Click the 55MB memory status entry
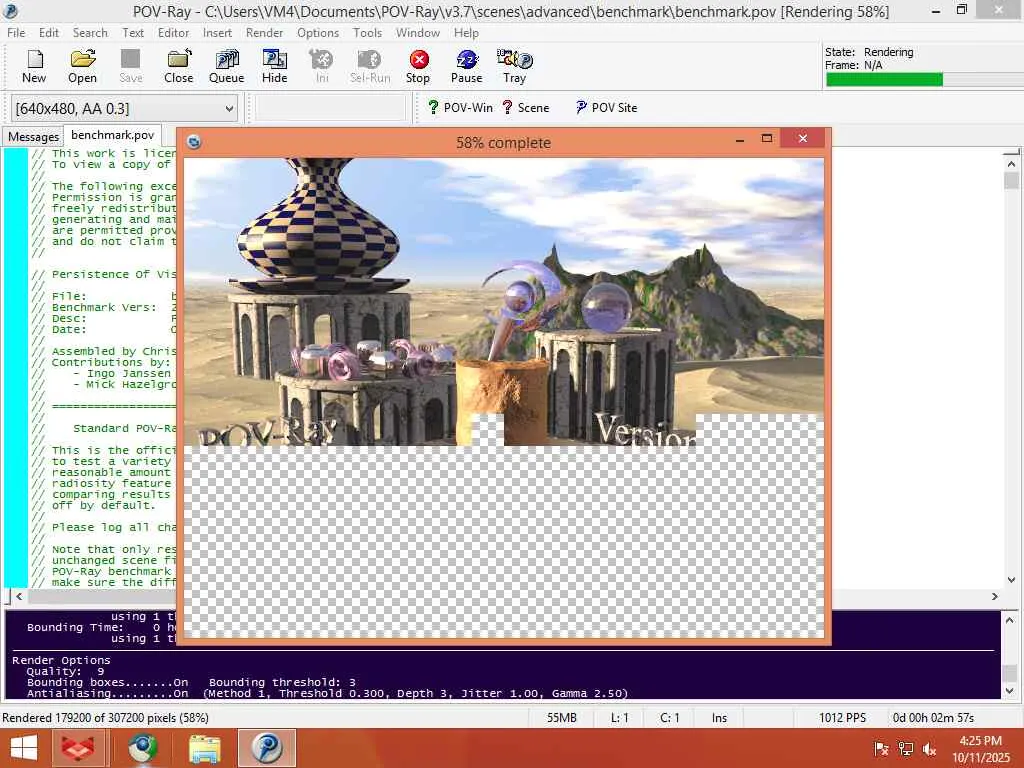Viewport: 1024px width, 768px height. coord(562,718)
